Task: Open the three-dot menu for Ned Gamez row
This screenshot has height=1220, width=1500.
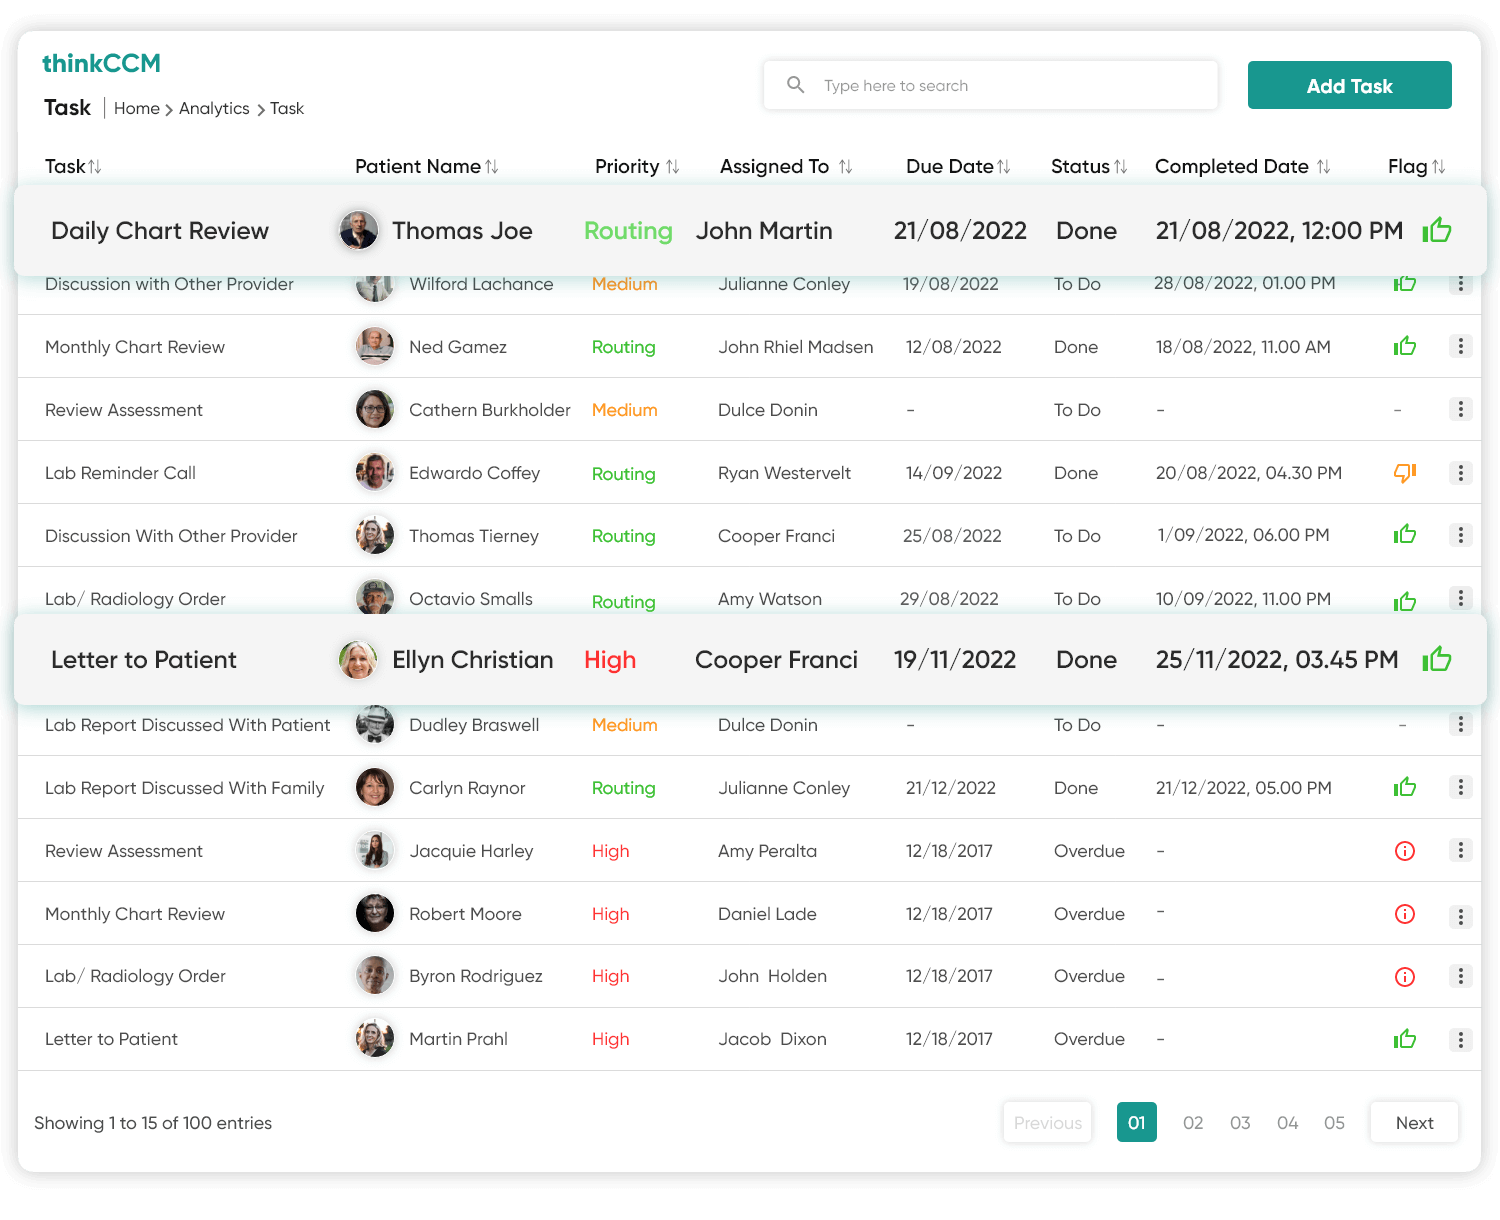Action: tap(1460, 346)
